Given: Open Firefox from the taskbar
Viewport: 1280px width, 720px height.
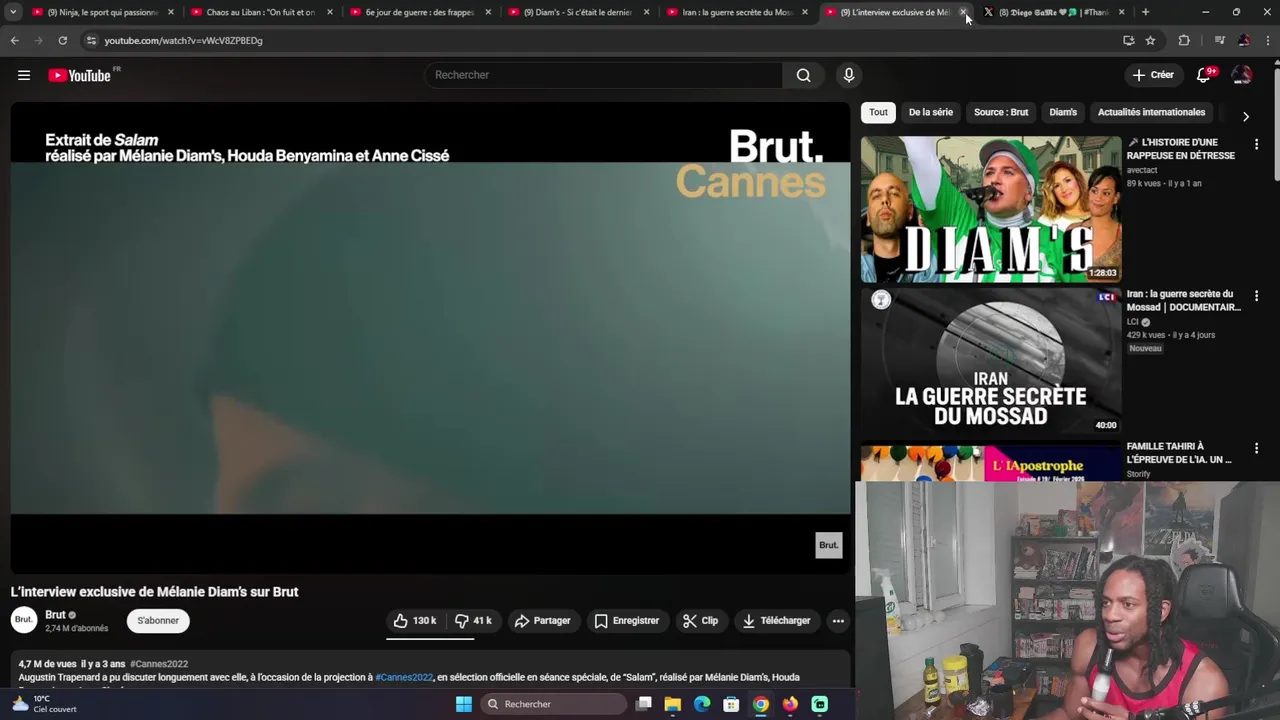Looking at the screenshot, I should click(790, 704).
